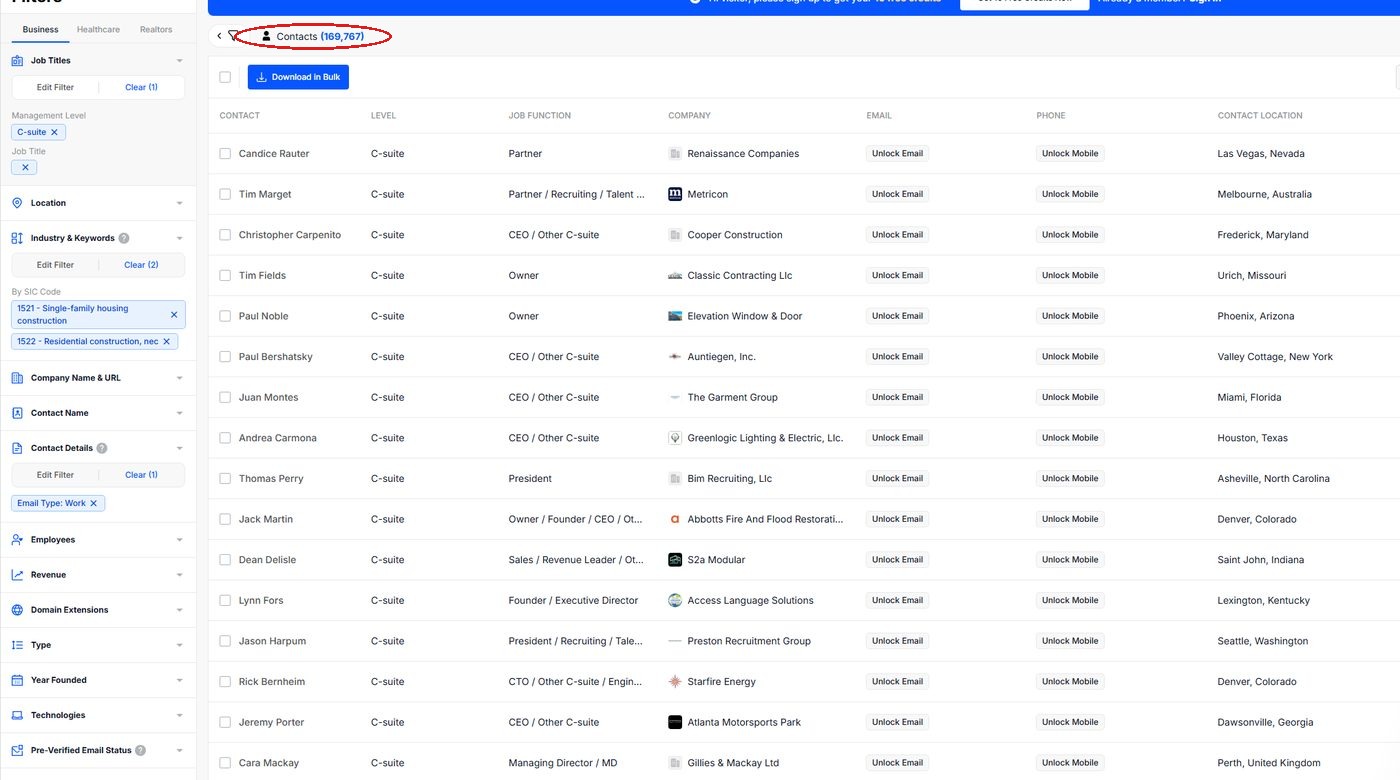
Task: Remove the C-suite management level chip
Action: point(55,132)
